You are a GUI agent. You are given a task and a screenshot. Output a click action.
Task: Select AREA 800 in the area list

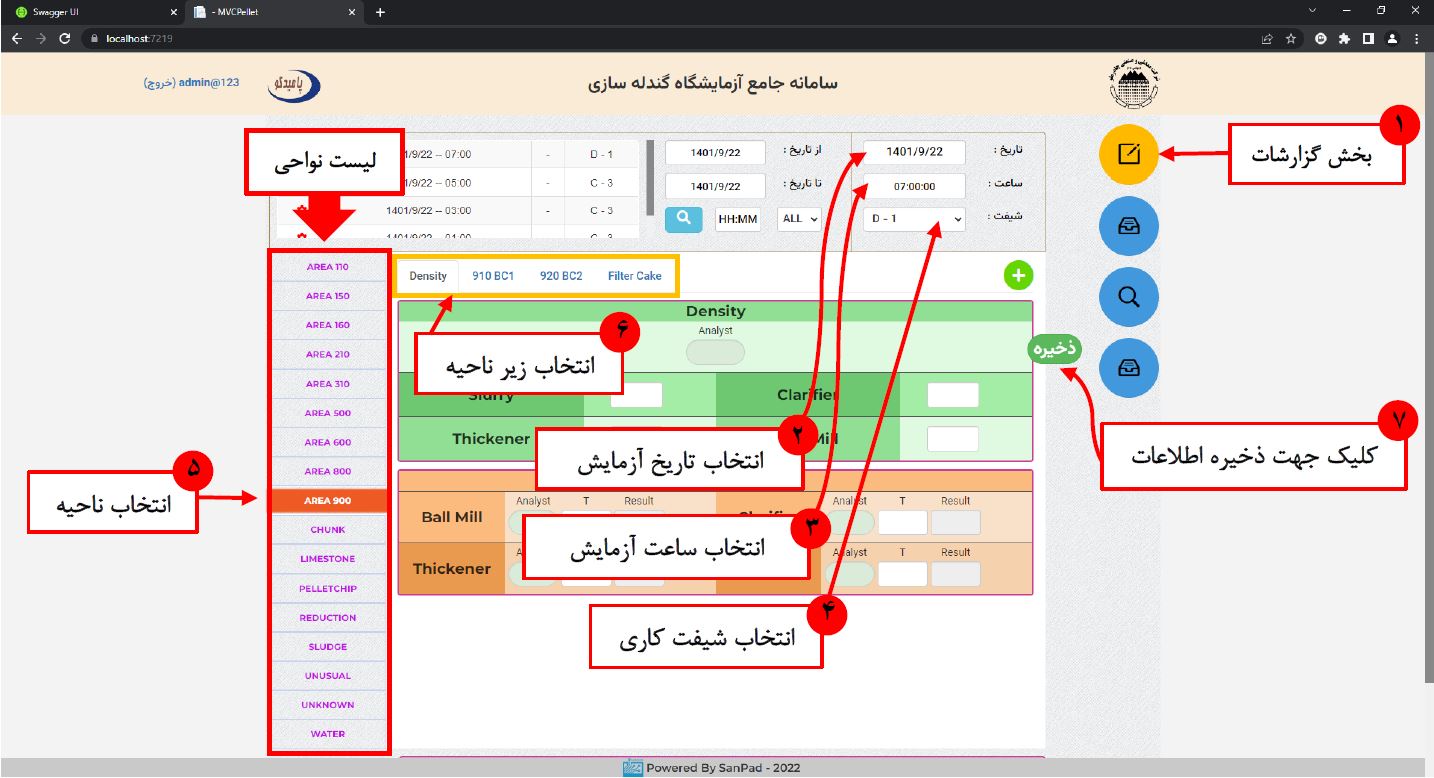[x=327, y=471]
